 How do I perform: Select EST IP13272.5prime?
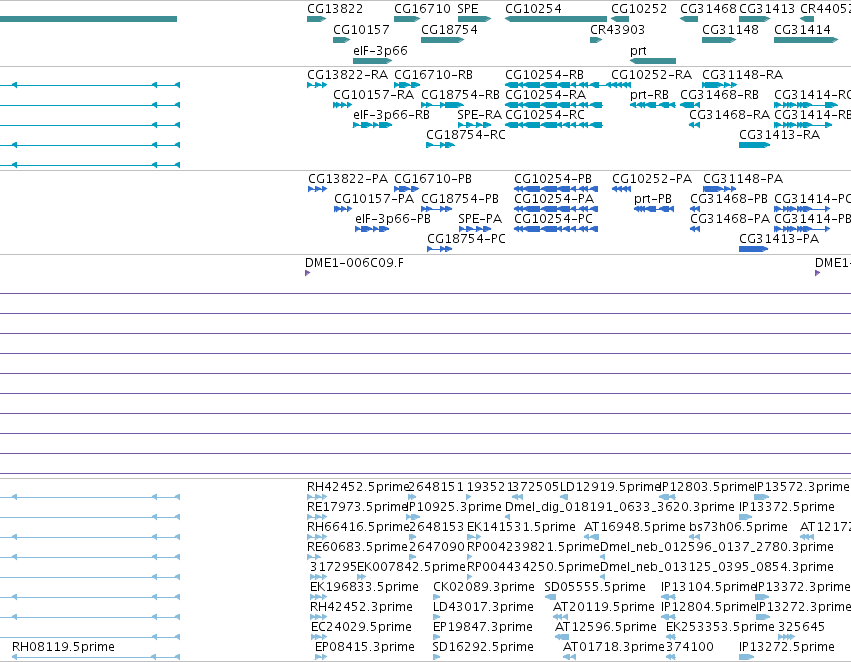click(747, 657)
